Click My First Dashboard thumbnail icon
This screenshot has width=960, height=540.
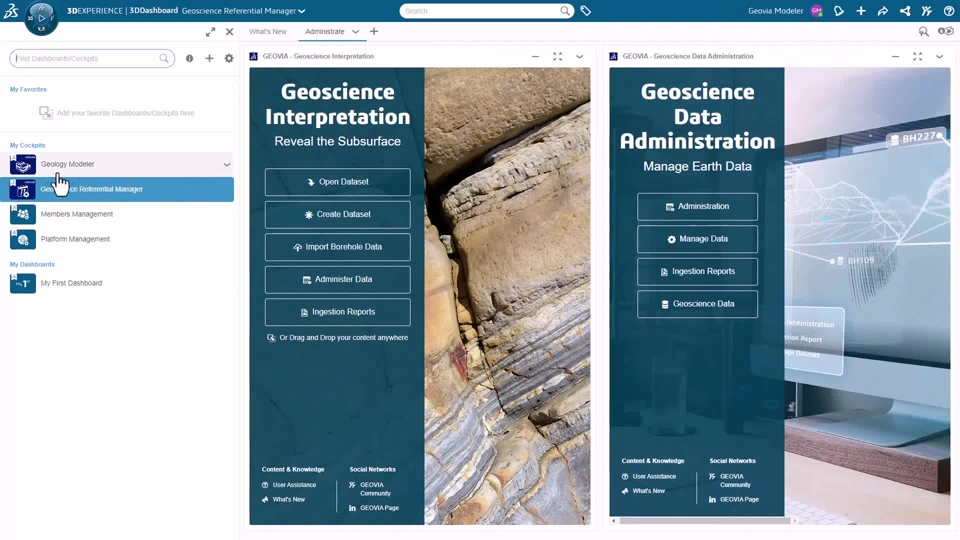[x=23, y=283]
